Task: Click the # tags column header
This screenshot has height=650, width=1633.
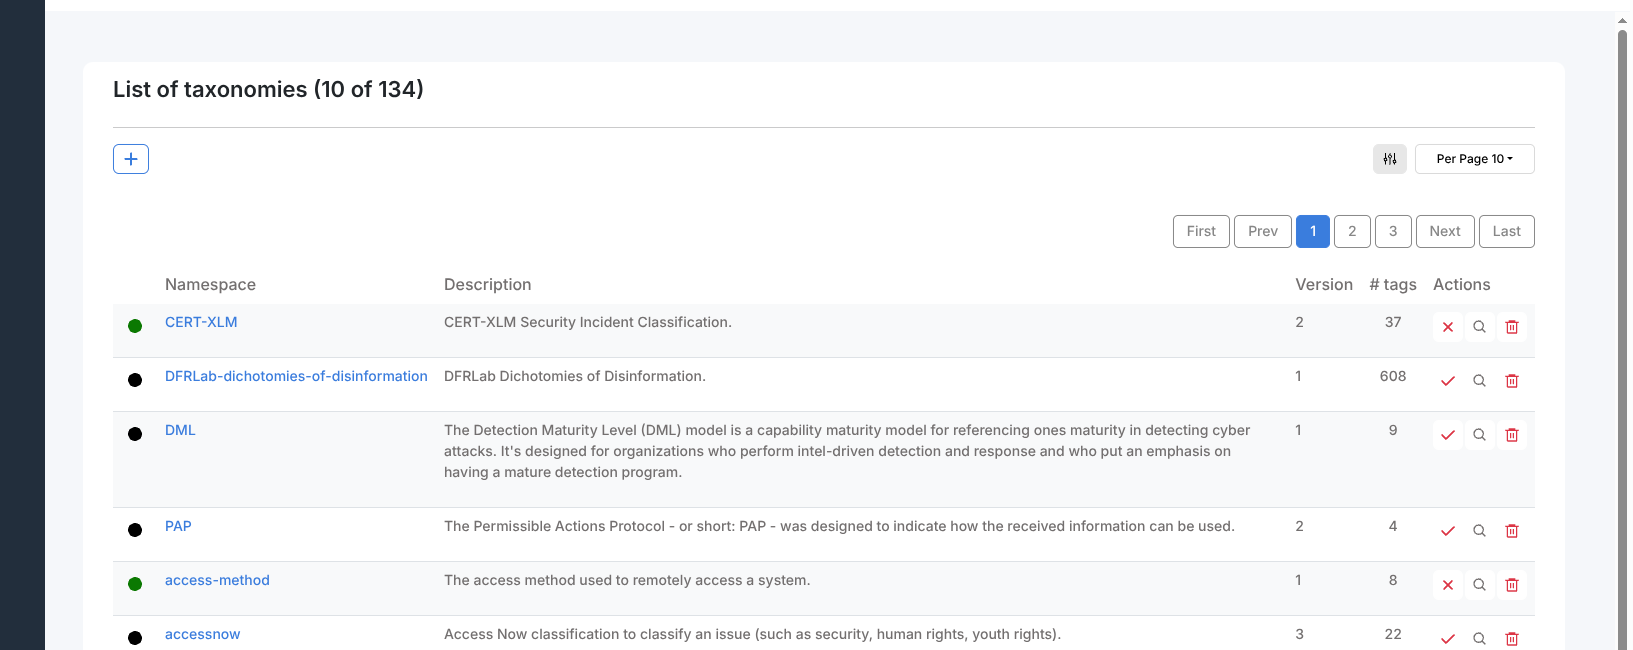Action: (x=1393, y=284)
